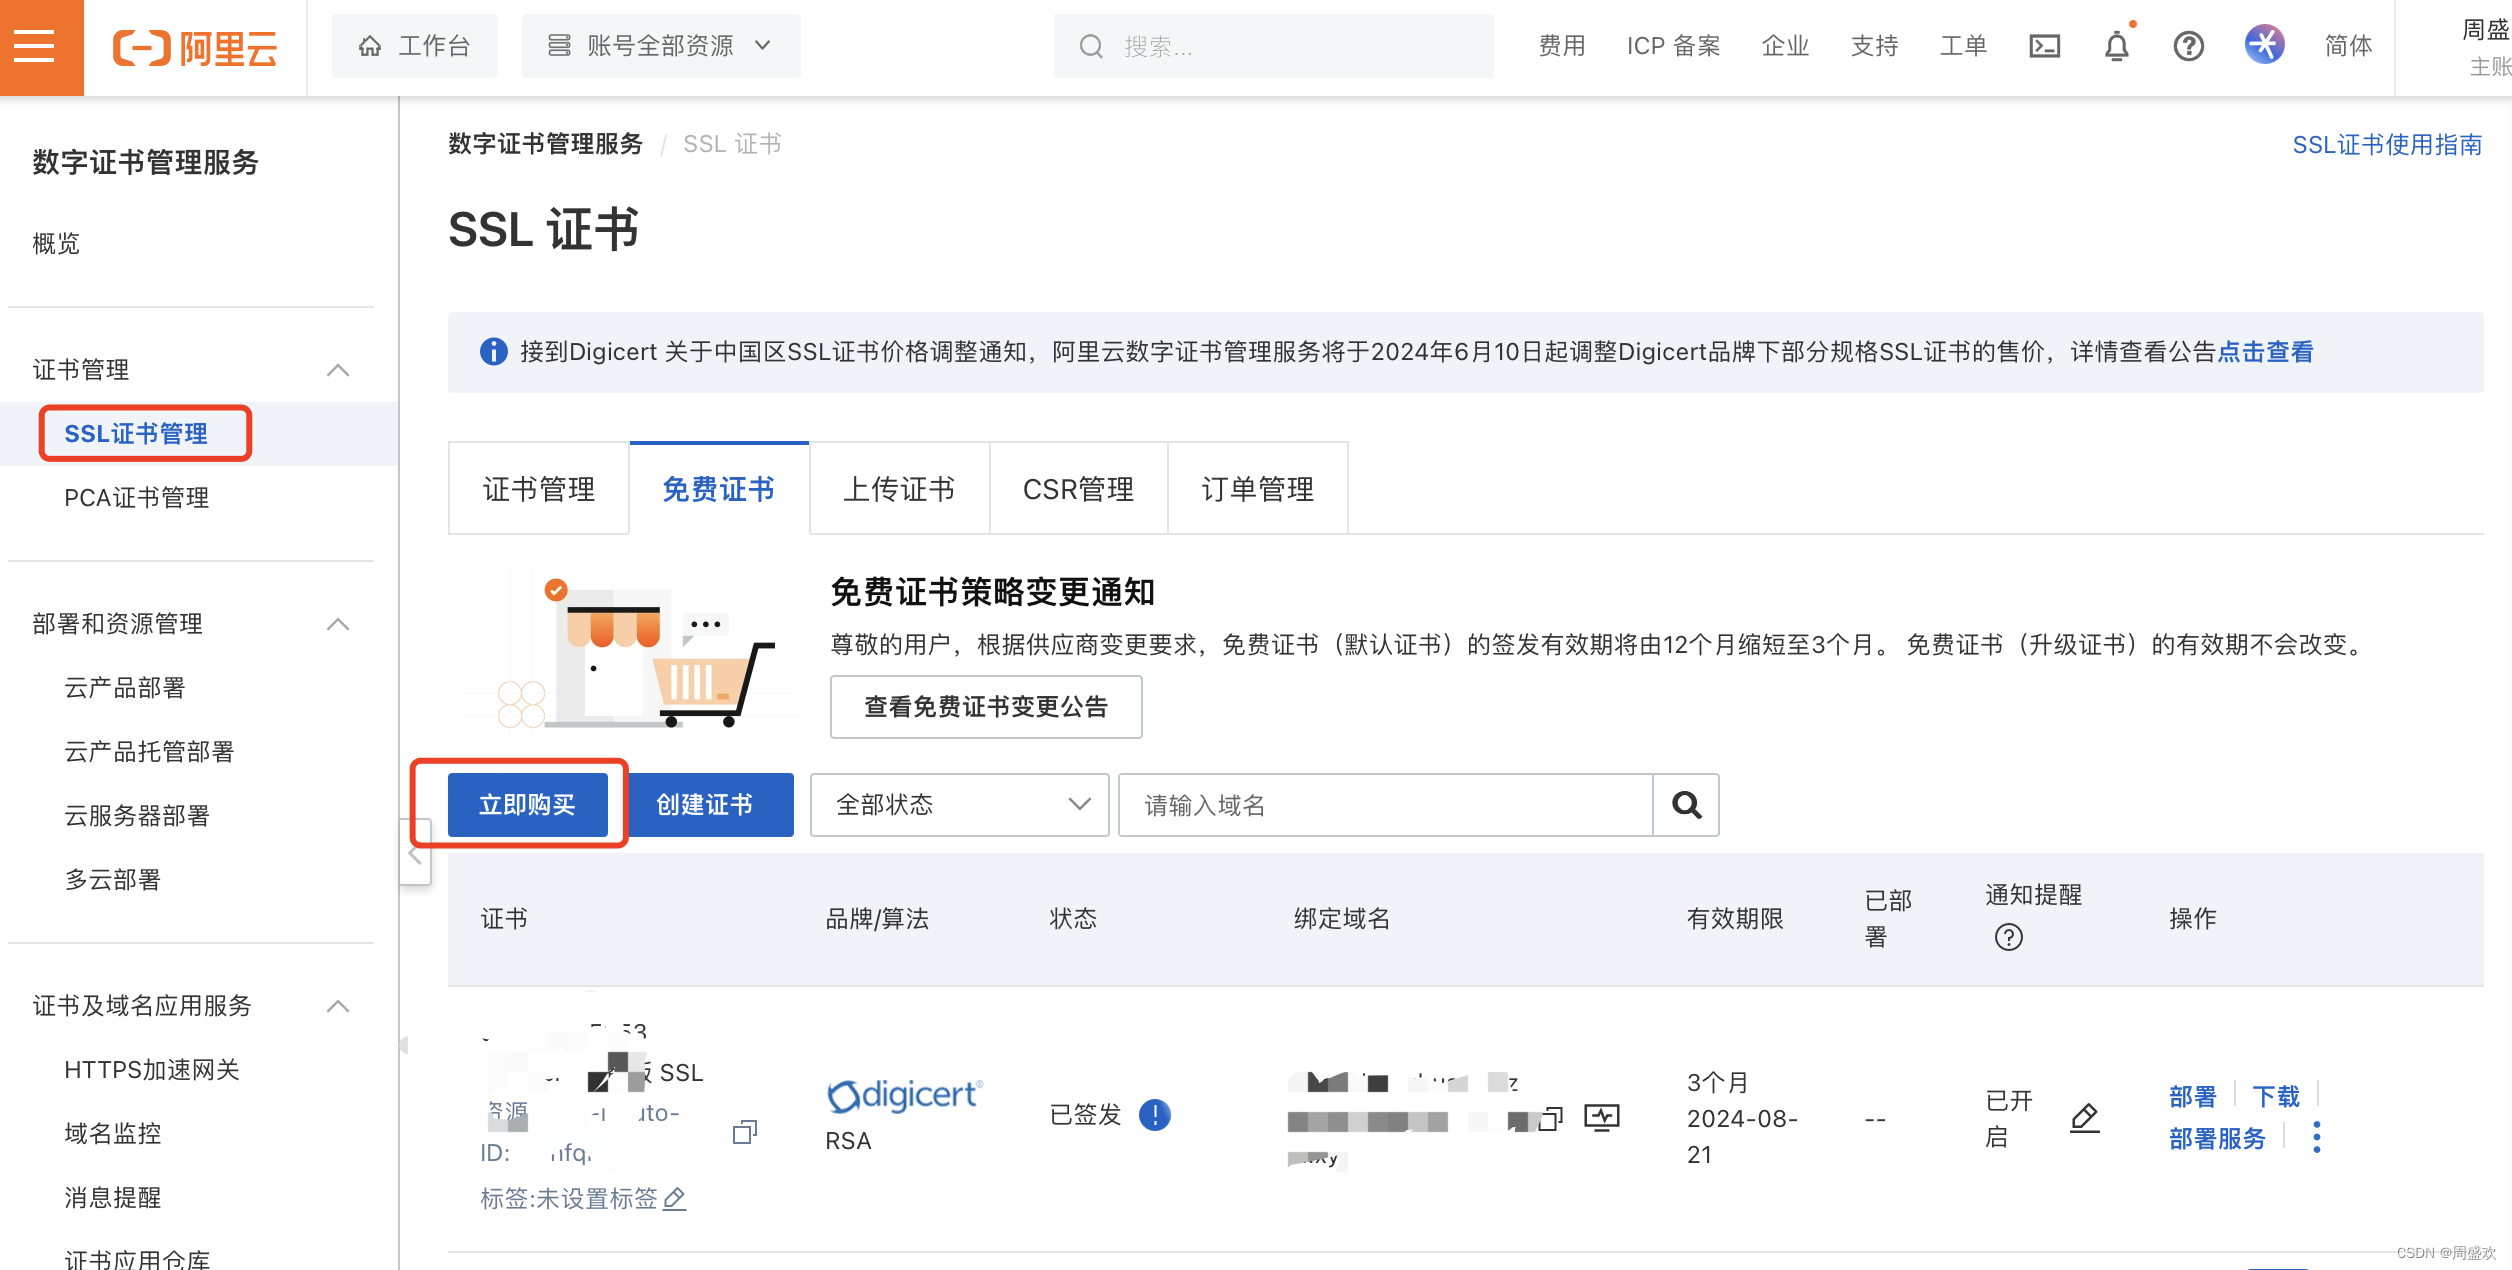
Task: Copy the certificate ID with copy icon
Action: [744, 1132]
